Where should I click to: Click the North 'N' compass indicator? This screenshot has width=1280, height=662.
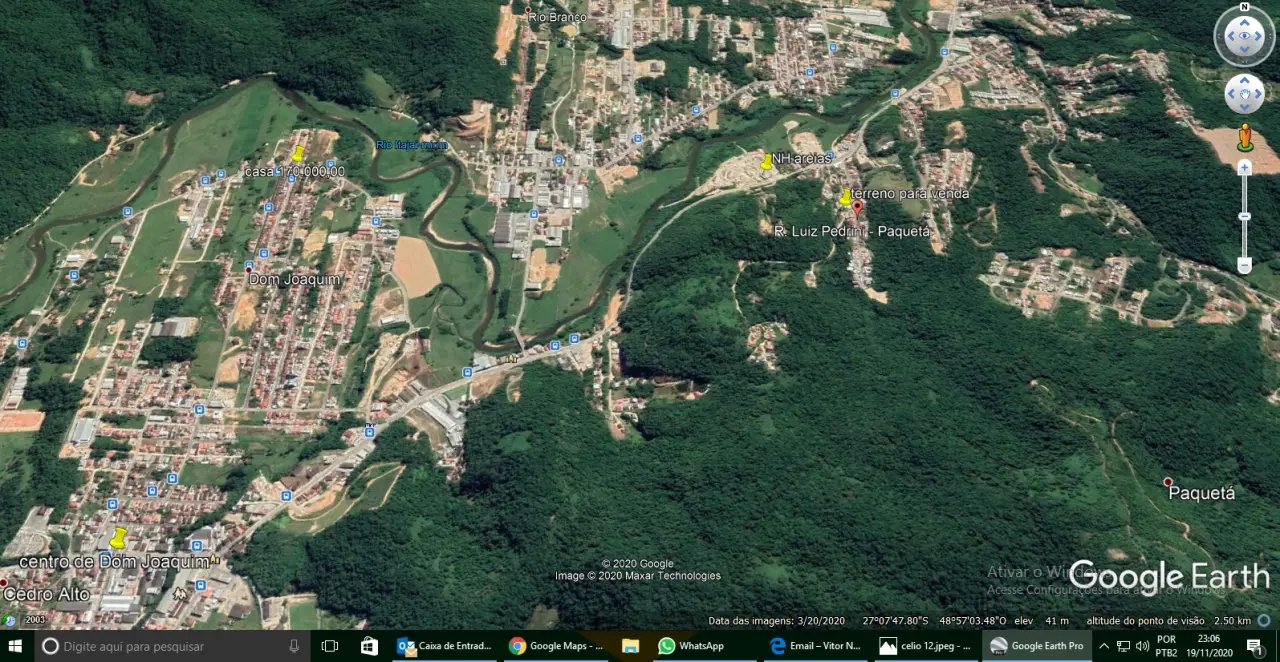pos(1244,8)
